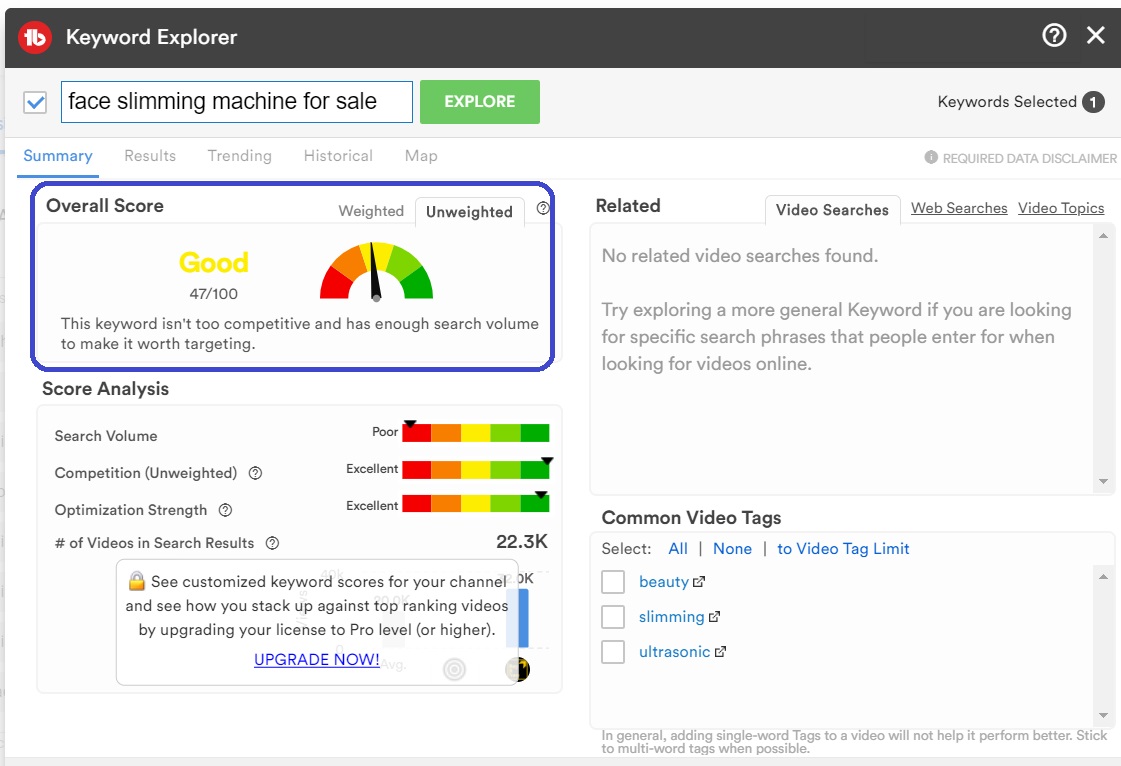Click the channel avatar icon under chart
This screenshot has height=766, width=1121.
(518, 669)
